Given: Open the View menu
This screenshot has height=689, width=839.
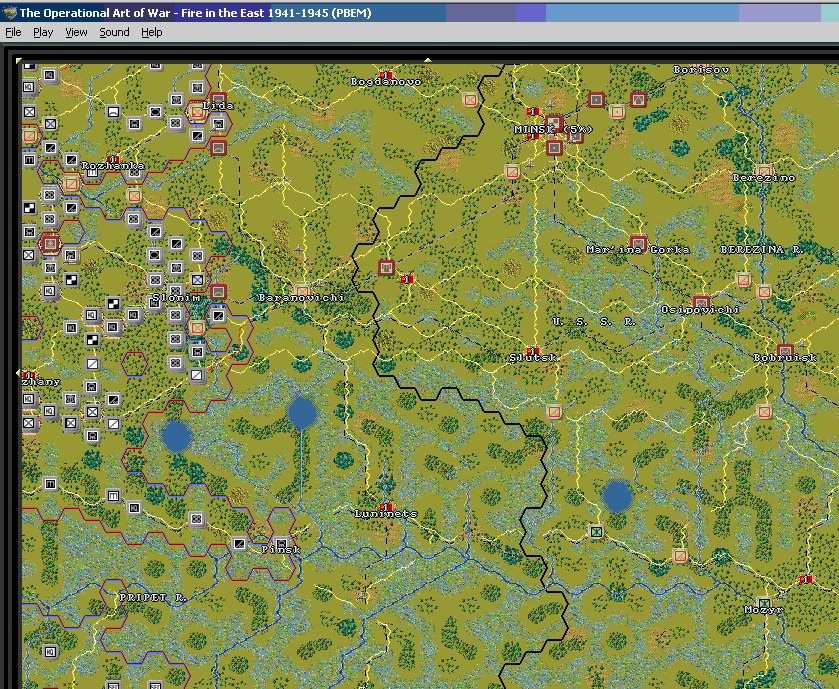Looking at the screenshot, I should point(76,33).
